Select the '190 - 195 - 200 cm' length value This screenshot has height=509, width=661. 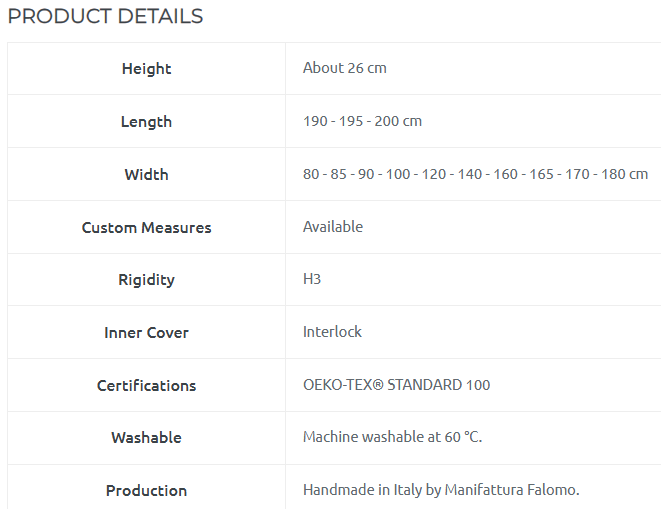362,121
